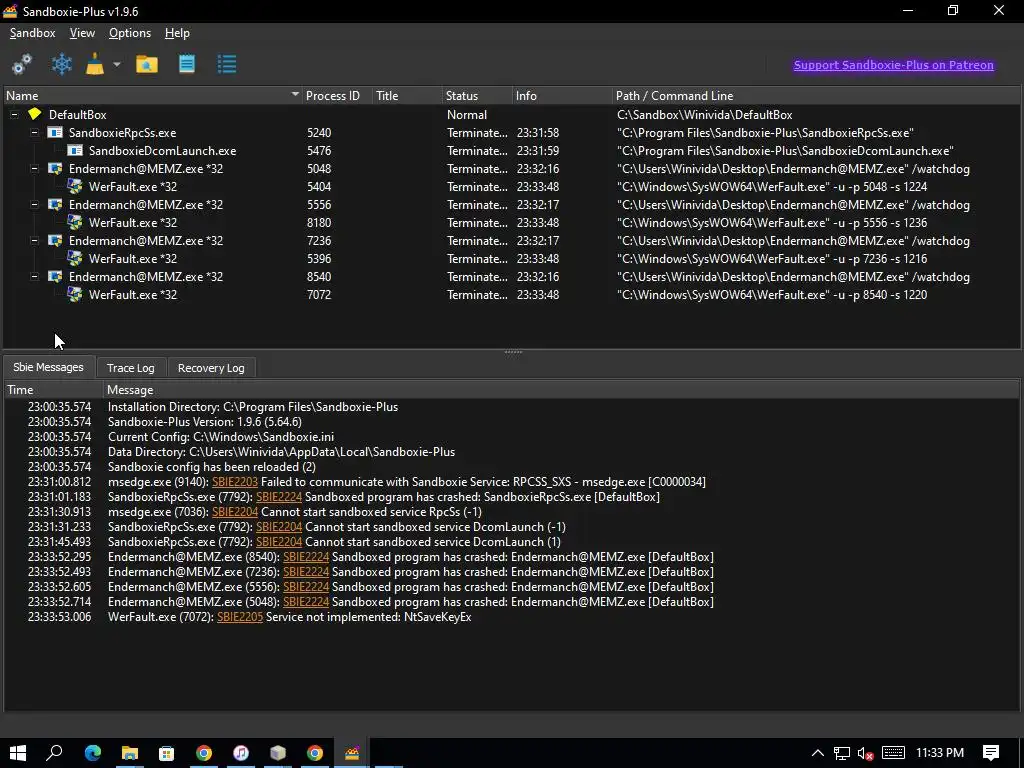Select 'Sandboxie config has been reloaded (2)' message
The image size is (1024, 768).
[212, 467]
